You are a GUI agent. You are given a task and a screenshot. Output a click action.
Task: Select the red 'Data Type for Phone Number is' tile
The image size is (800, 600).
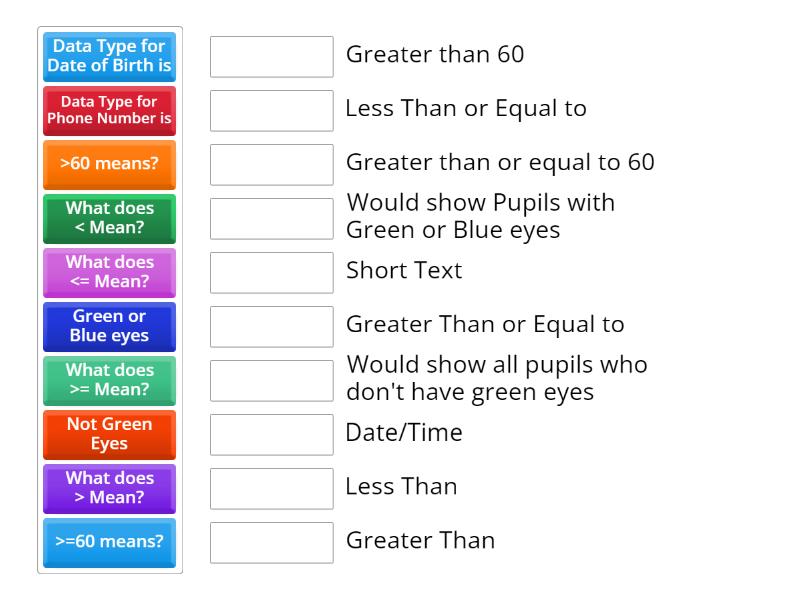point(110,110)
